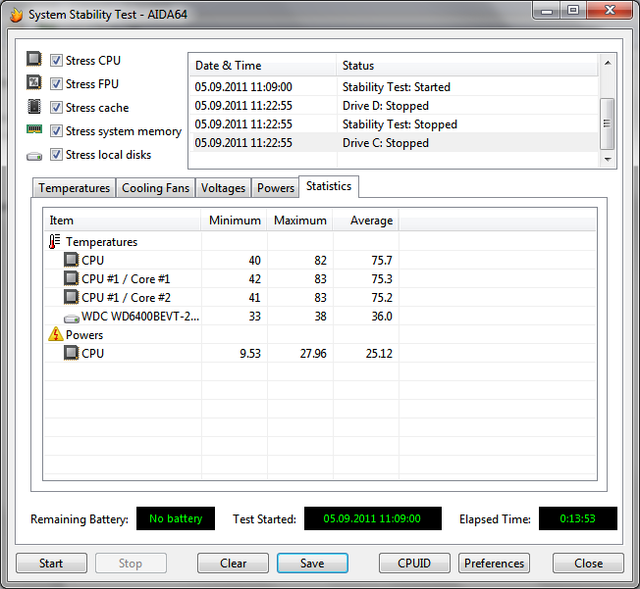Image resolution: width=640 pixels, height=589 pixels.
Task: Open the CPUID panel button
Action: [x=415, y=563]
